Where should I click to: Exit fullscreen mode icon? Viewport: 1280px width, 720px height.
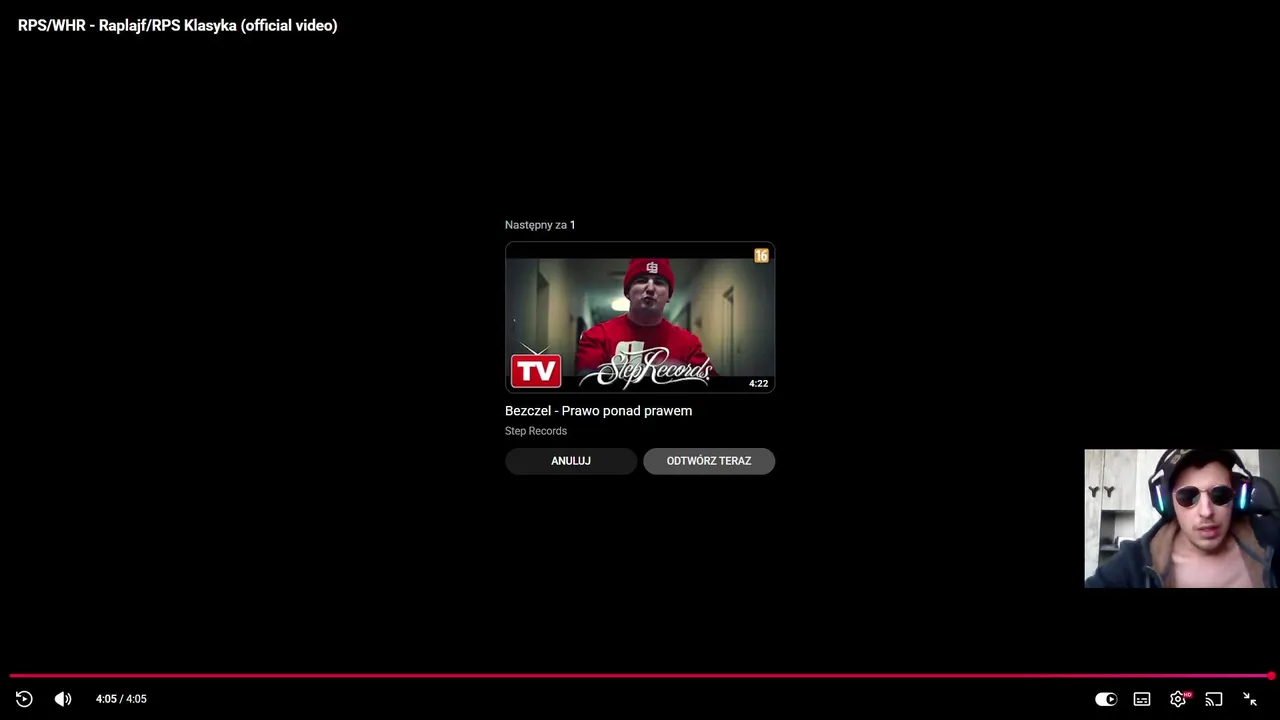[x=1250, y=699]
